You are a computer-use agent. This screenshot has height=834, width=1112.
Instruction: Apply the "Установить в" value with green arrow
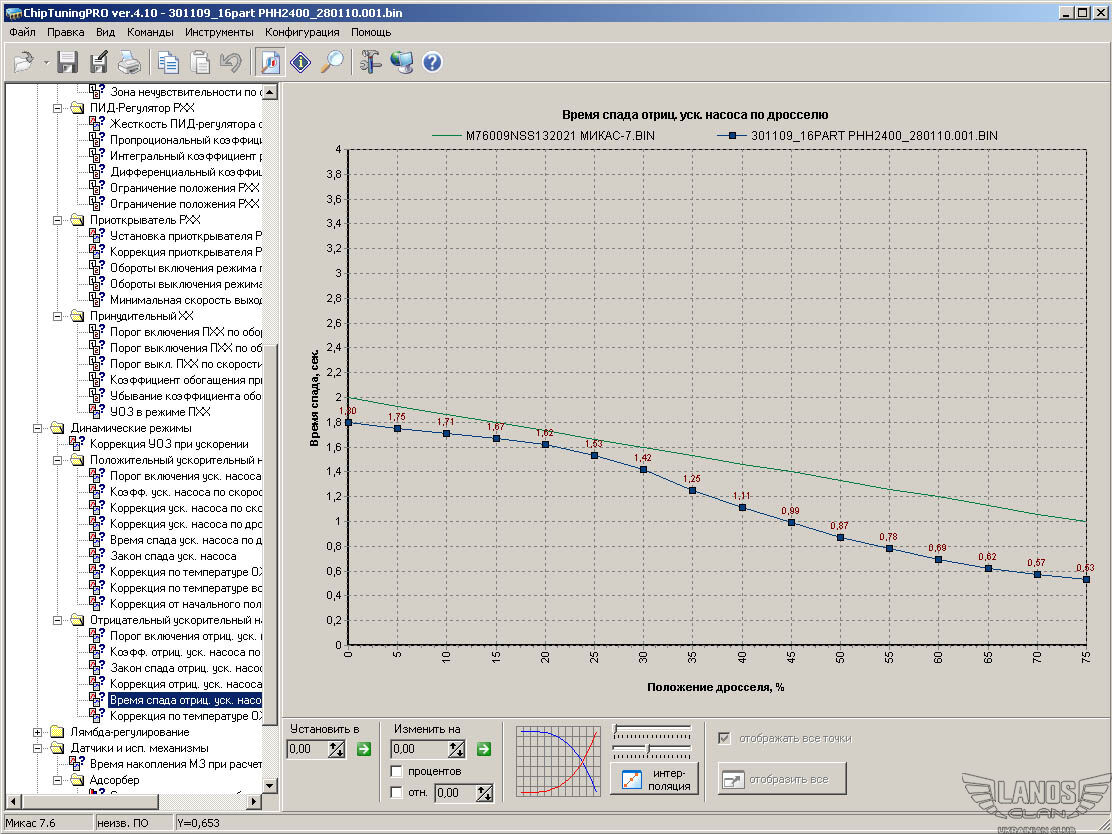pos(363,749)
